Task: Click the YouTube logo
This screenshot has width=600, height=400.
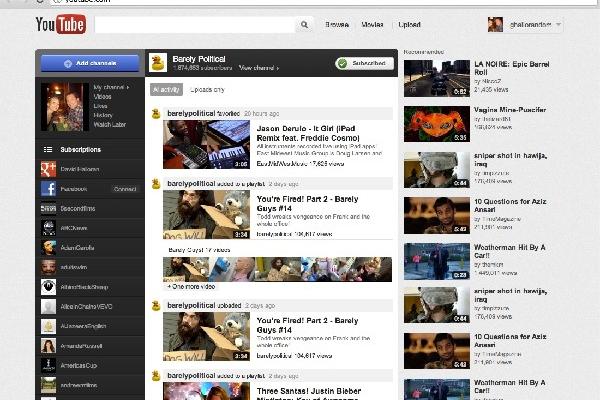Action: click(x=60, y=24)
